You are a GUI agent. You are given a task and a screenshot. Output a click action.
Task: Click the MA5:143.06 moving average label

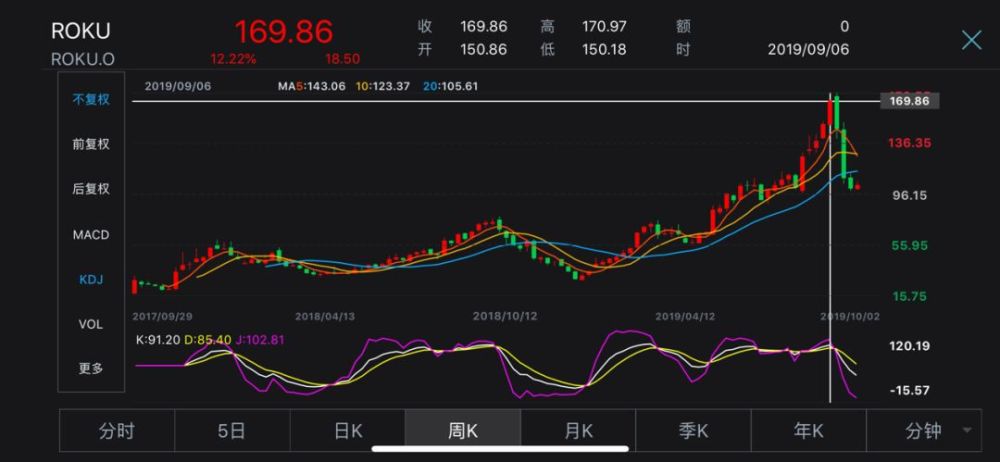pyautogui.click(x=311, y=86)
